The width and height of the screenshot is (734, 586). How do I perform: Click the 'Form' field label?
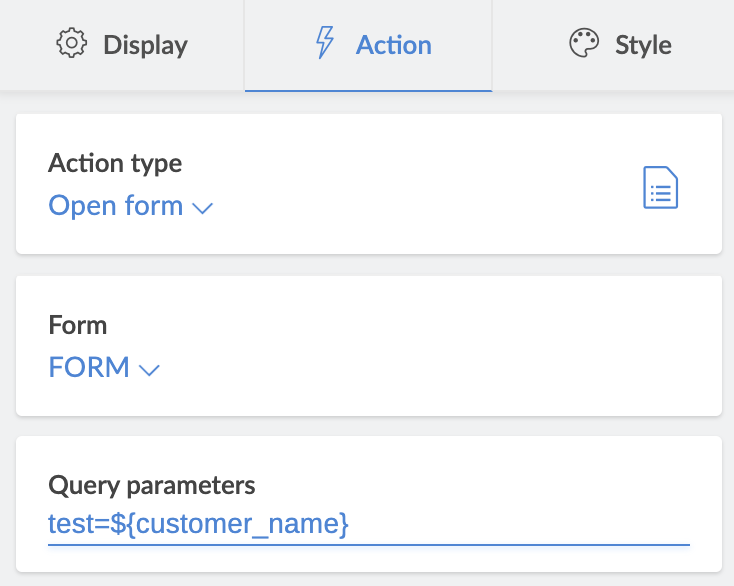[x=78, y=325]
